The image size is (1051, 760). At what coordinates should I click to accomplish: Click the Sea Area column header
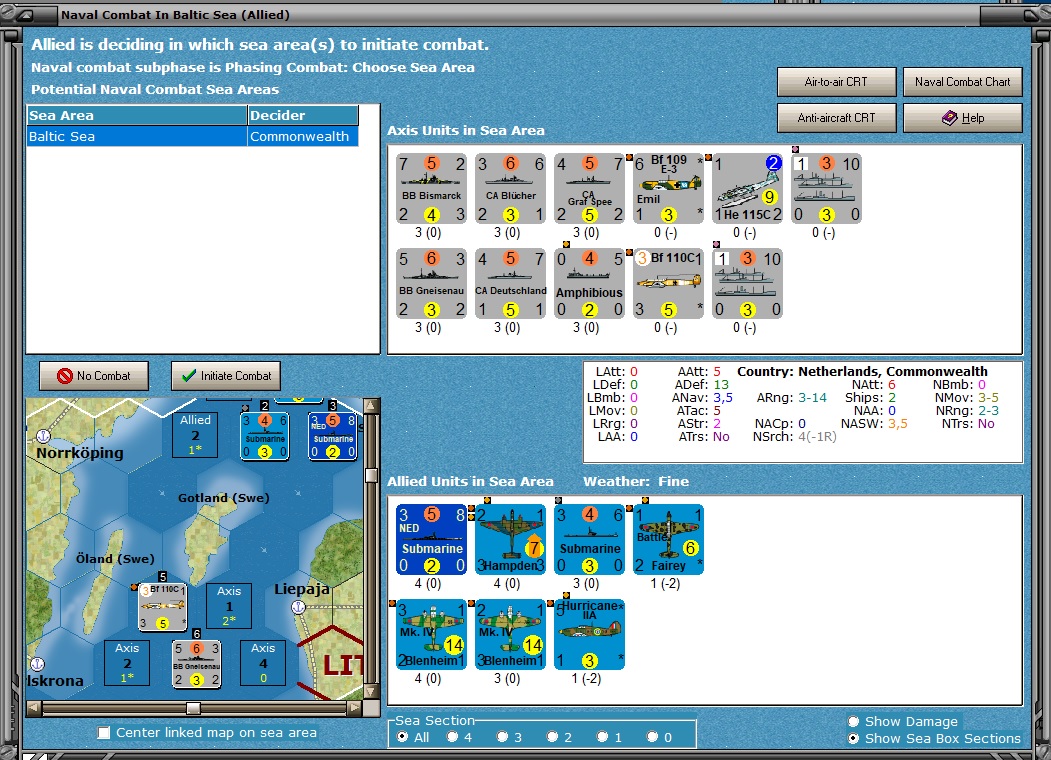137,115
